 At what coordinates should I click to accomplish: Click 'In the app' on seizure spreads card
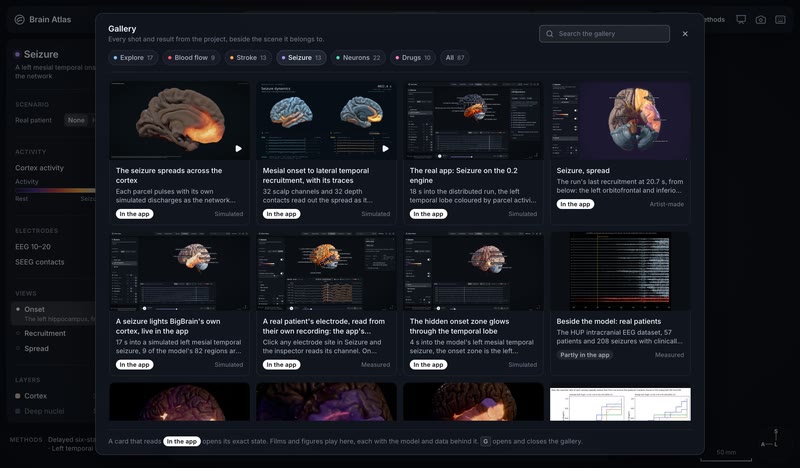click(134, 214)
